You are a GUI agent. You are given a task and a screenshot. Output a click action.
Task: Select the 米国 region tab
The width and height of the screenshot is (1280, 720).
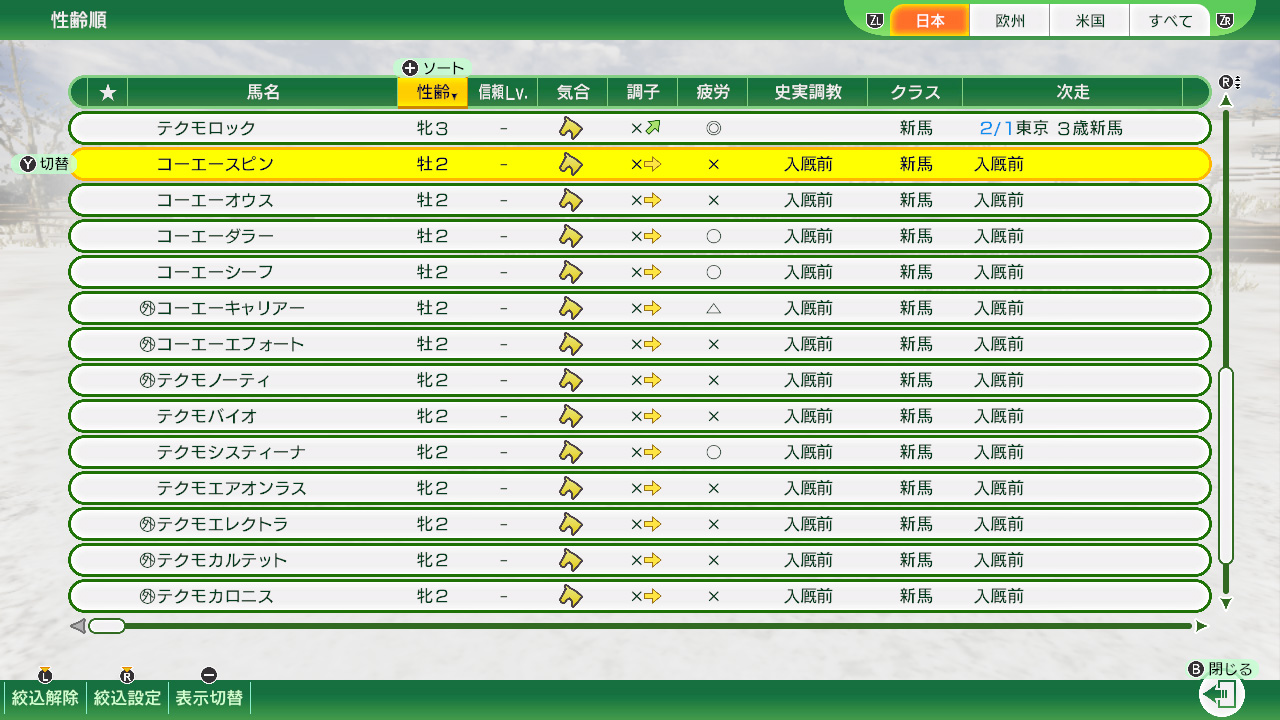point(1090,20)
